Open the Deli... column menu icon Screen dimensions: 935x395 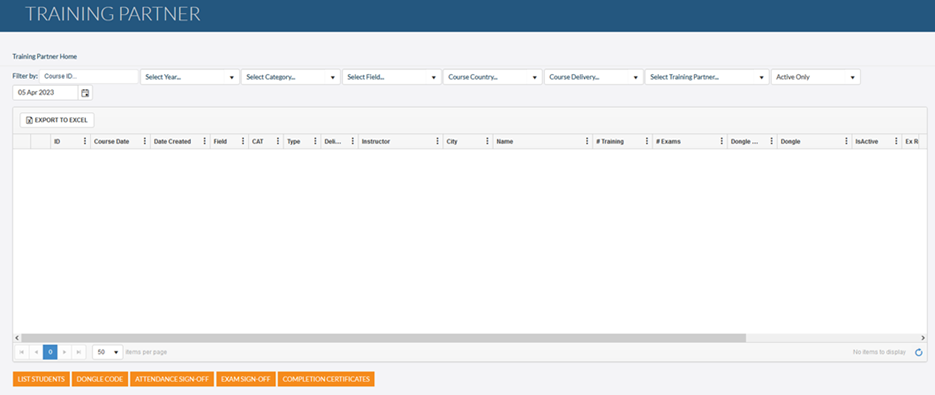pos(352,141)
